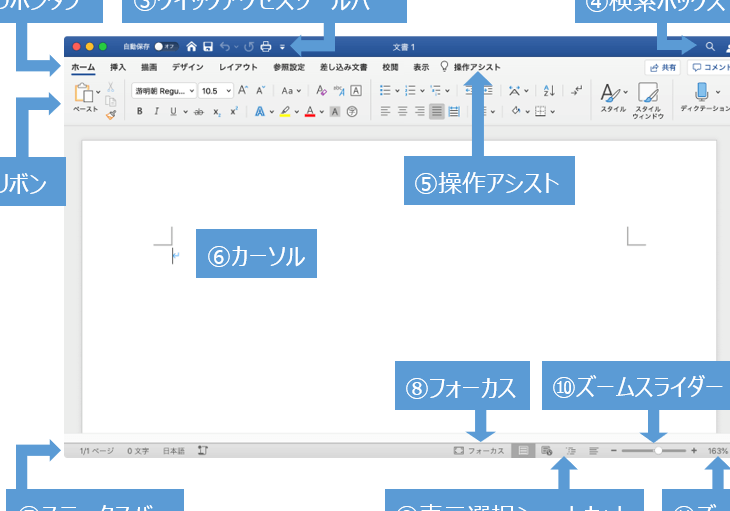The image size is (730, 511).
Task: Switch to the ホーム (Home) tab
Action: 83,67
